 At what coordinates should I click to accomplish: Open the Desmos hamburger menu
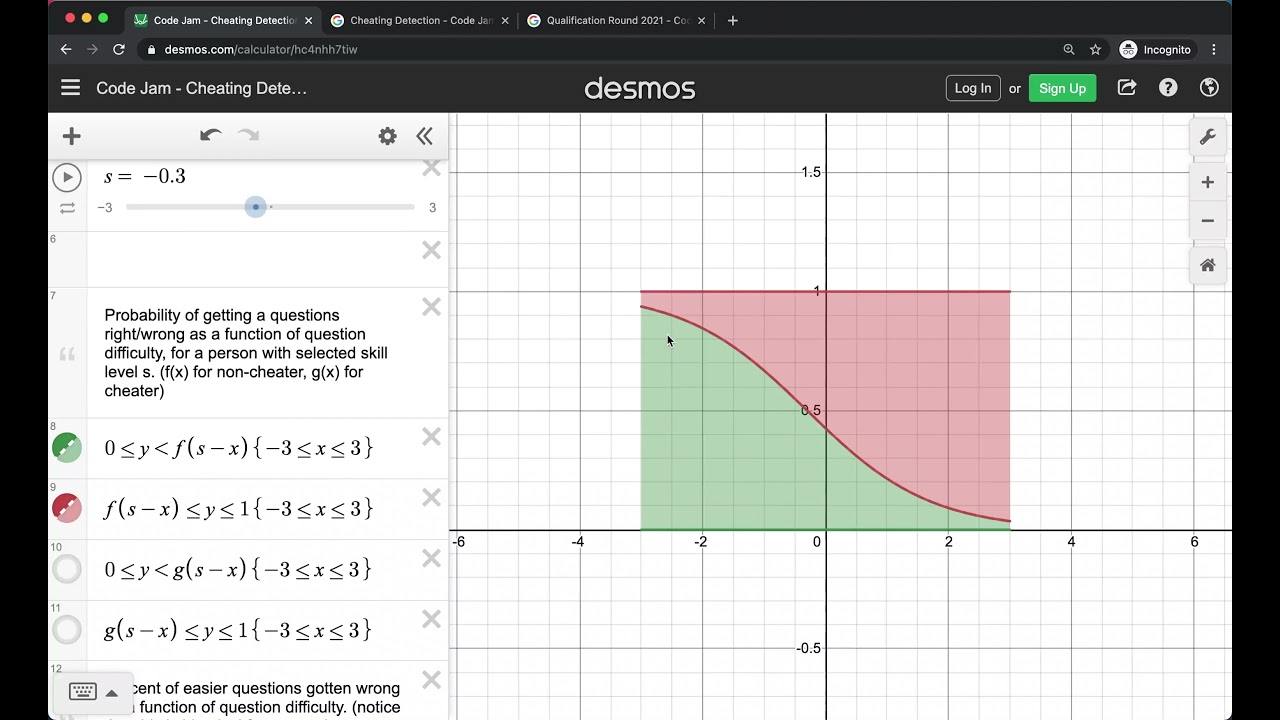point(70,88)
